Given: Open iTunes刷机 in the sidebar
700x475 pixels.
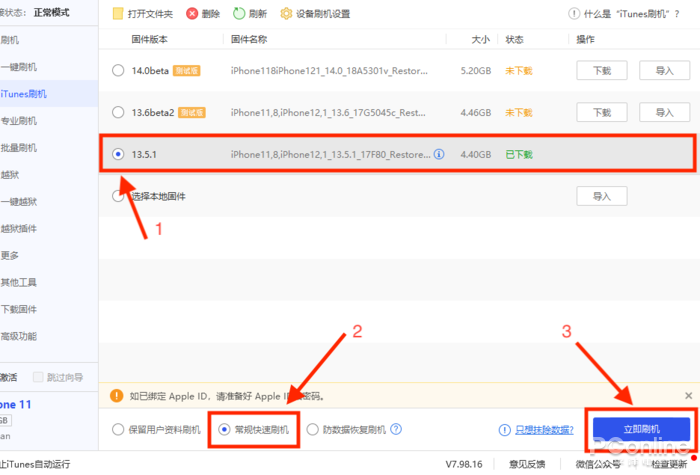Looking at the screenshot, I should (x=23, y=94).
